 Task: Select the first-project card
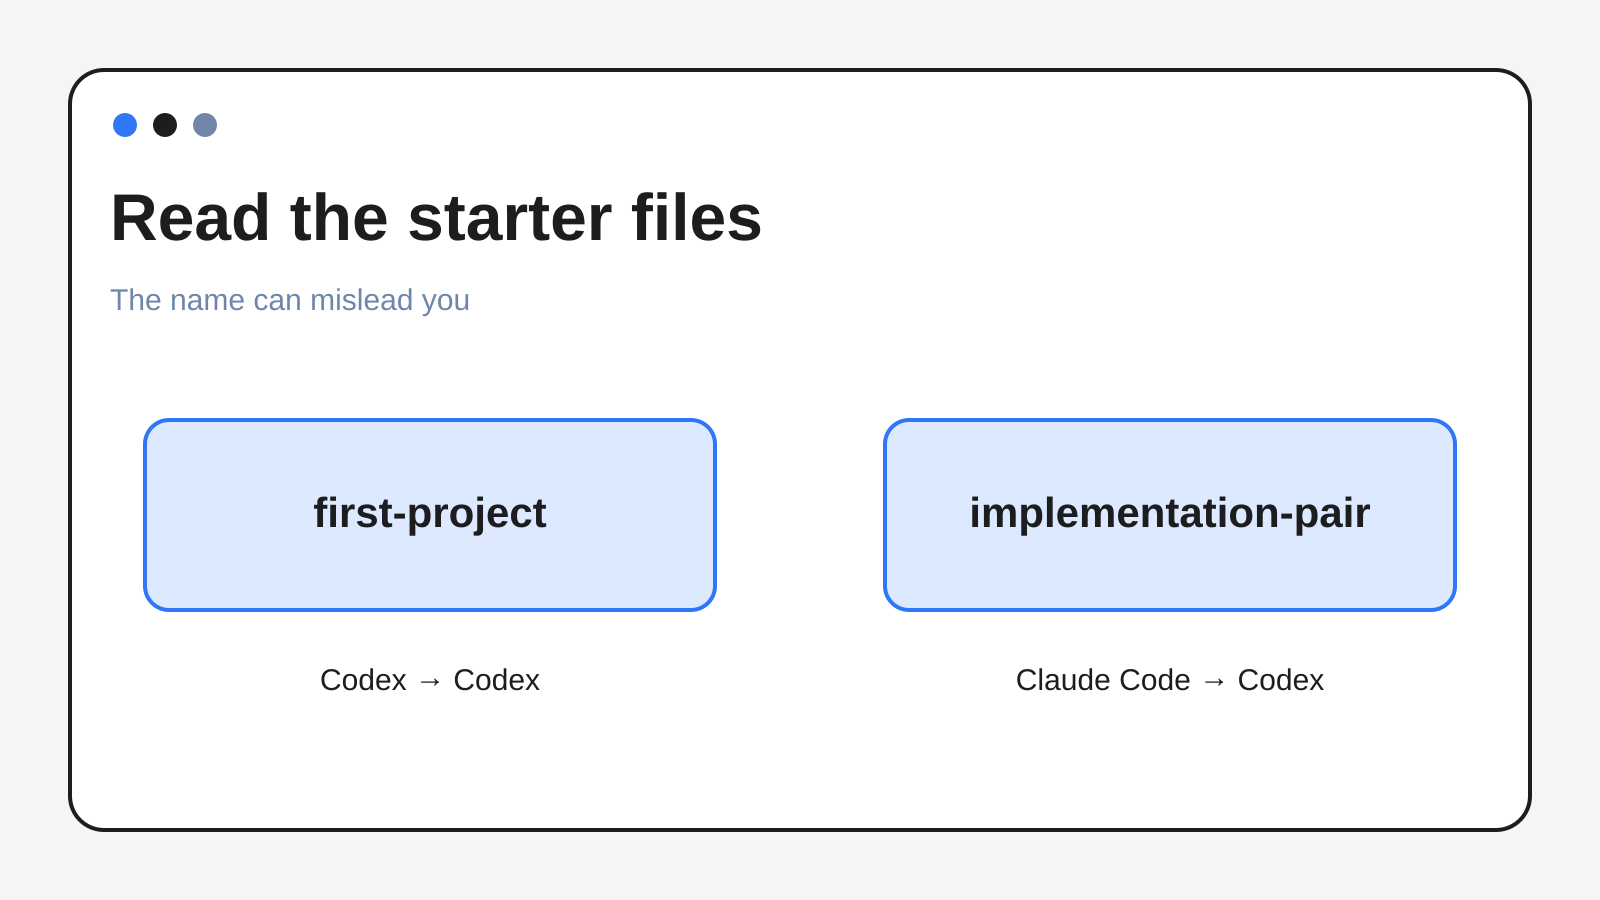430,515
